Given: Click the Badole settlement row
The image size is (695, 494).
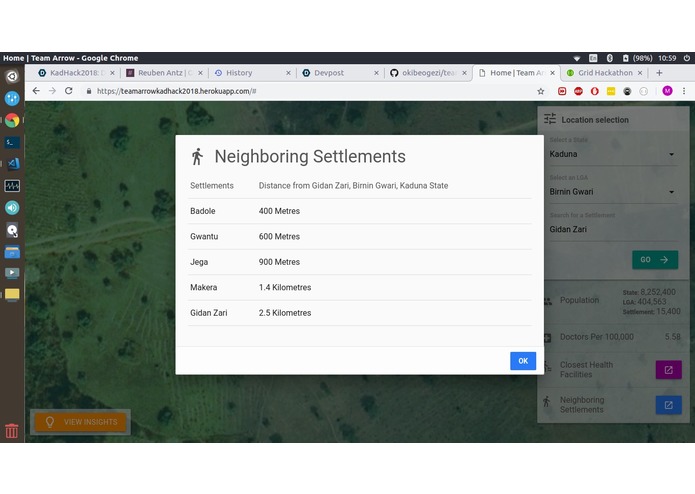Looking at the screenshot, I should point(359,211).
